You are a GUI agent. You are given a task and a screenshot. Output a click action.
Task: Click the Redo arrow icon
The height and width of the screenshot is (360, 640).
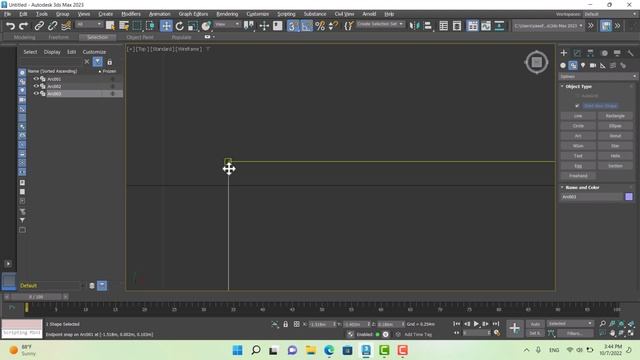click(x=23, y=26)
